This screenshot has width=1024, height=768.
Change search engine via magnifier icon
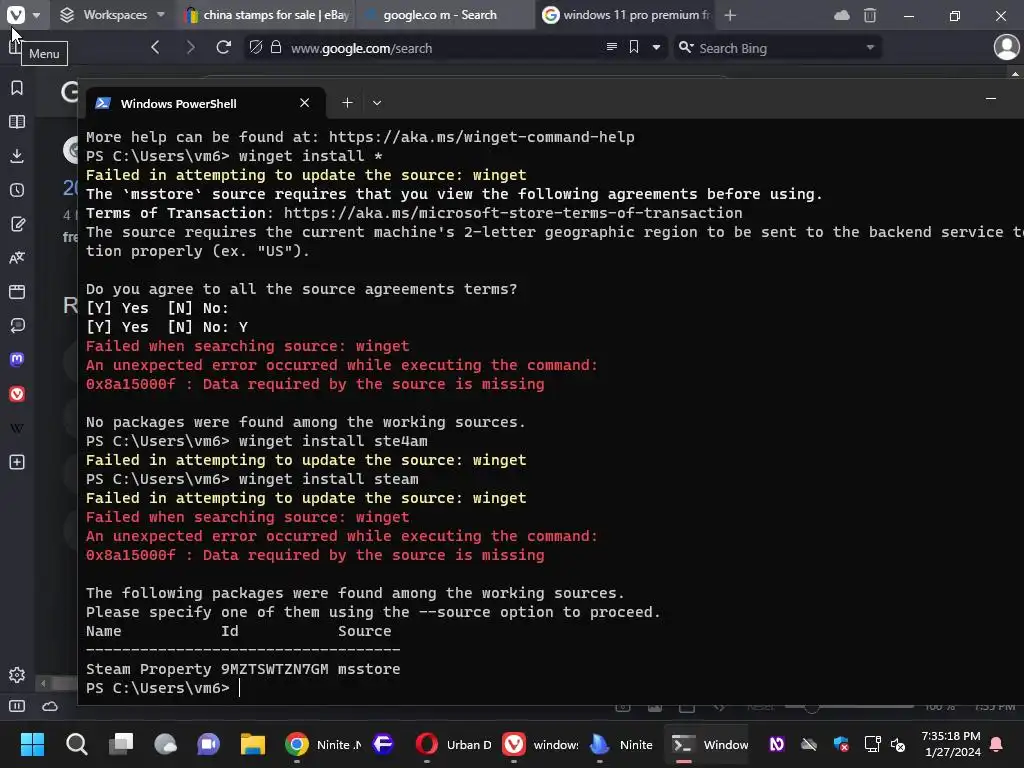point(686,47)
